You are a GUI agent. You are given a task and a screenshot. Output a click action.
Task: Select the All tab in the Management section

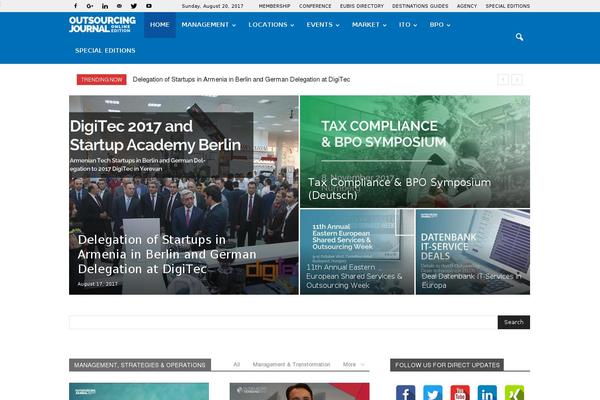point(236,364)
